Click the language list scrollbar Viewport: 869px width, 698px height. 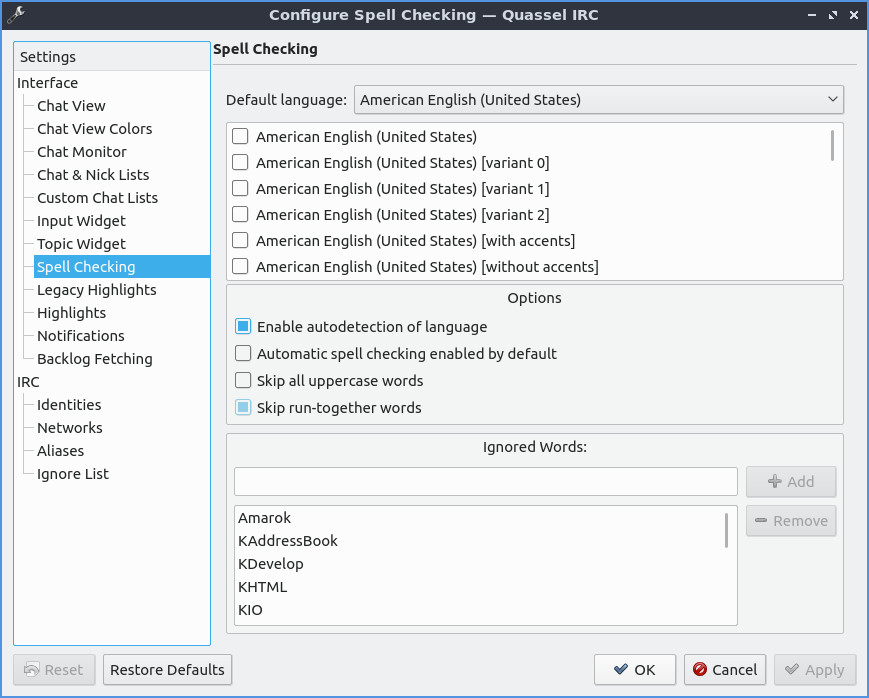[832, 146]
